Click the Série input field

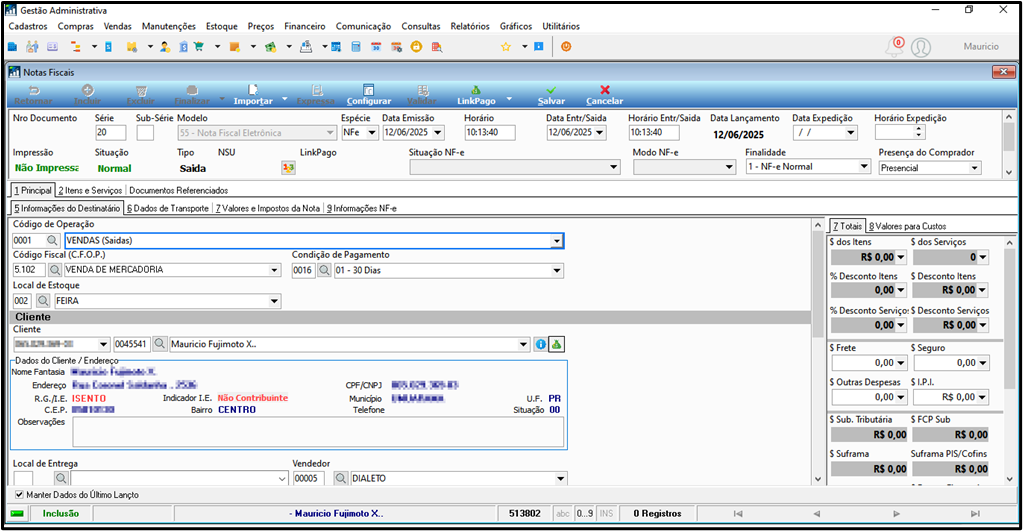[110, 132]
